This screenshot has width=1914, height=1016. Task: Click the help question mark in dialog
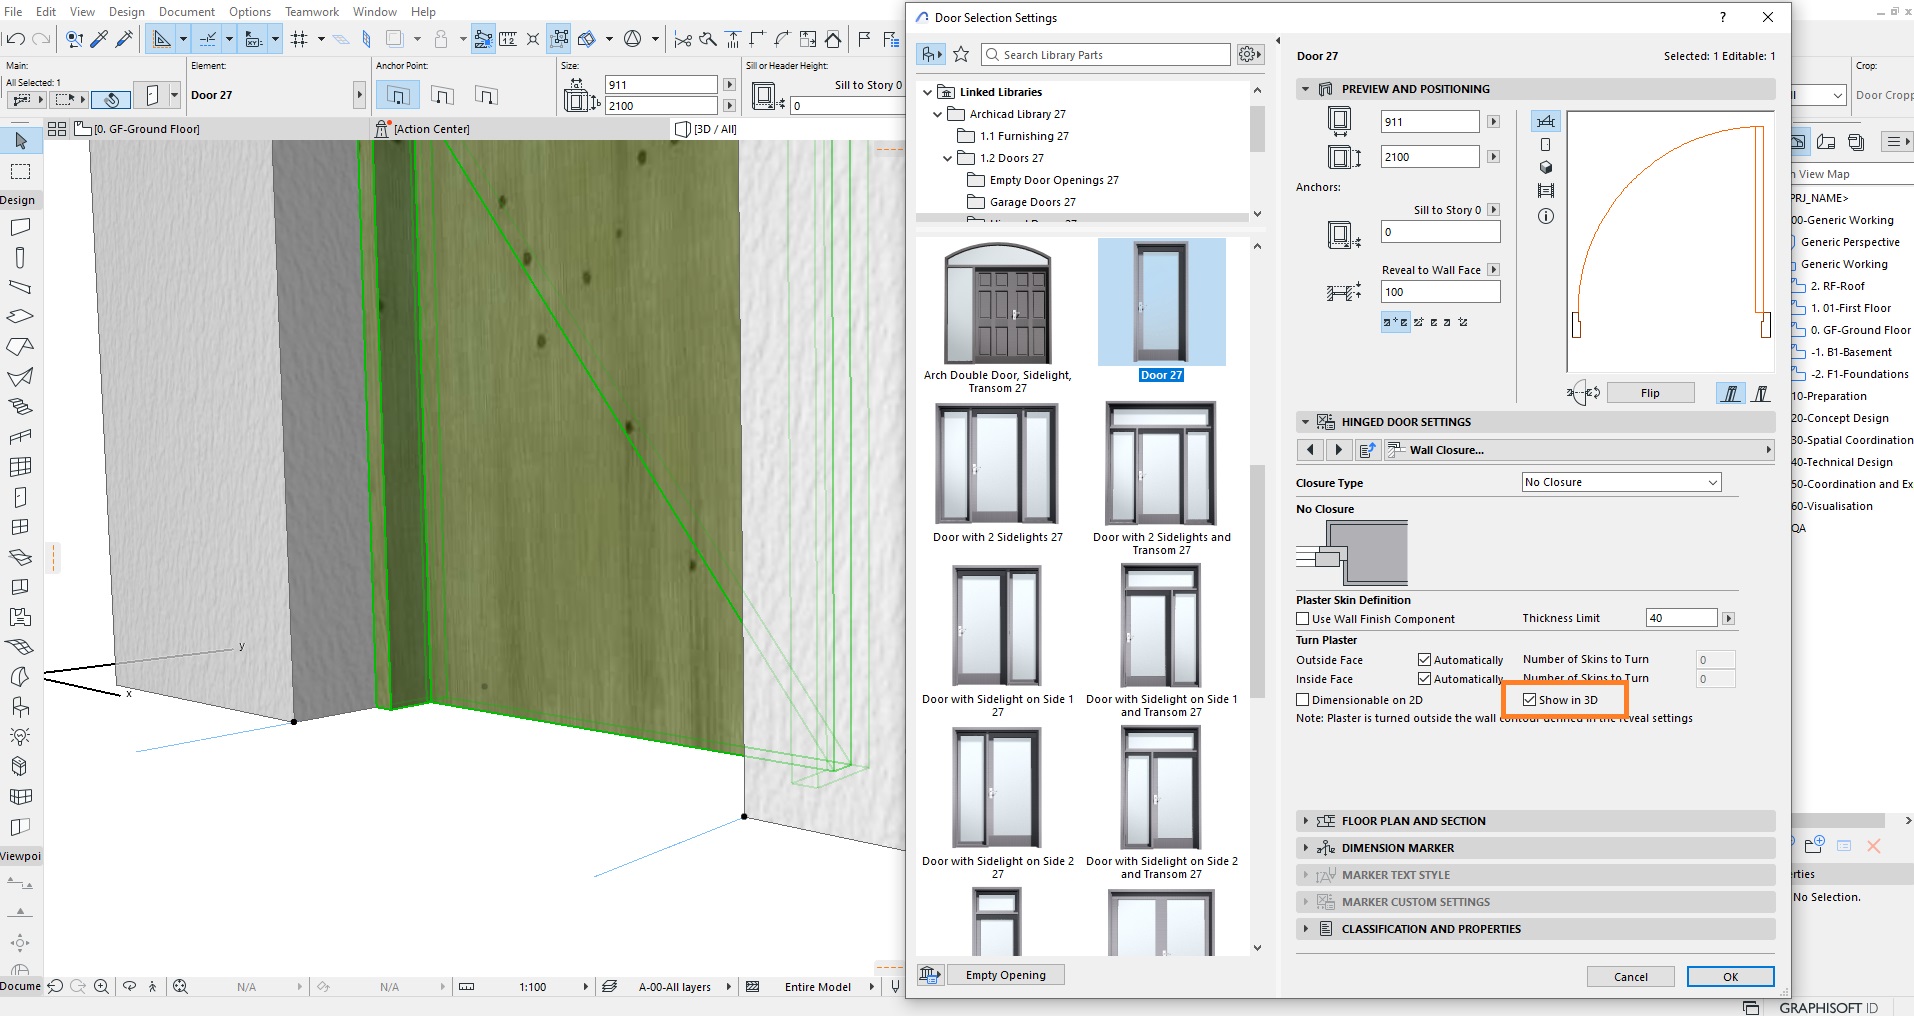1723,17
